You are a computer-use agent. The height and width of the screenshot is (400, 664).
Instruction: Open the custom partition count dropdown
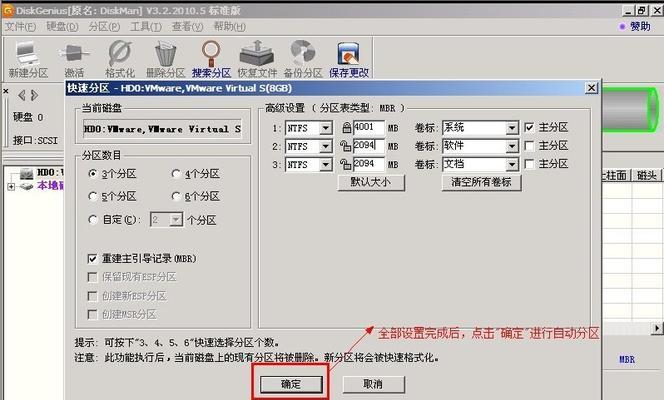pyautogui.click(x=176, y=220)
